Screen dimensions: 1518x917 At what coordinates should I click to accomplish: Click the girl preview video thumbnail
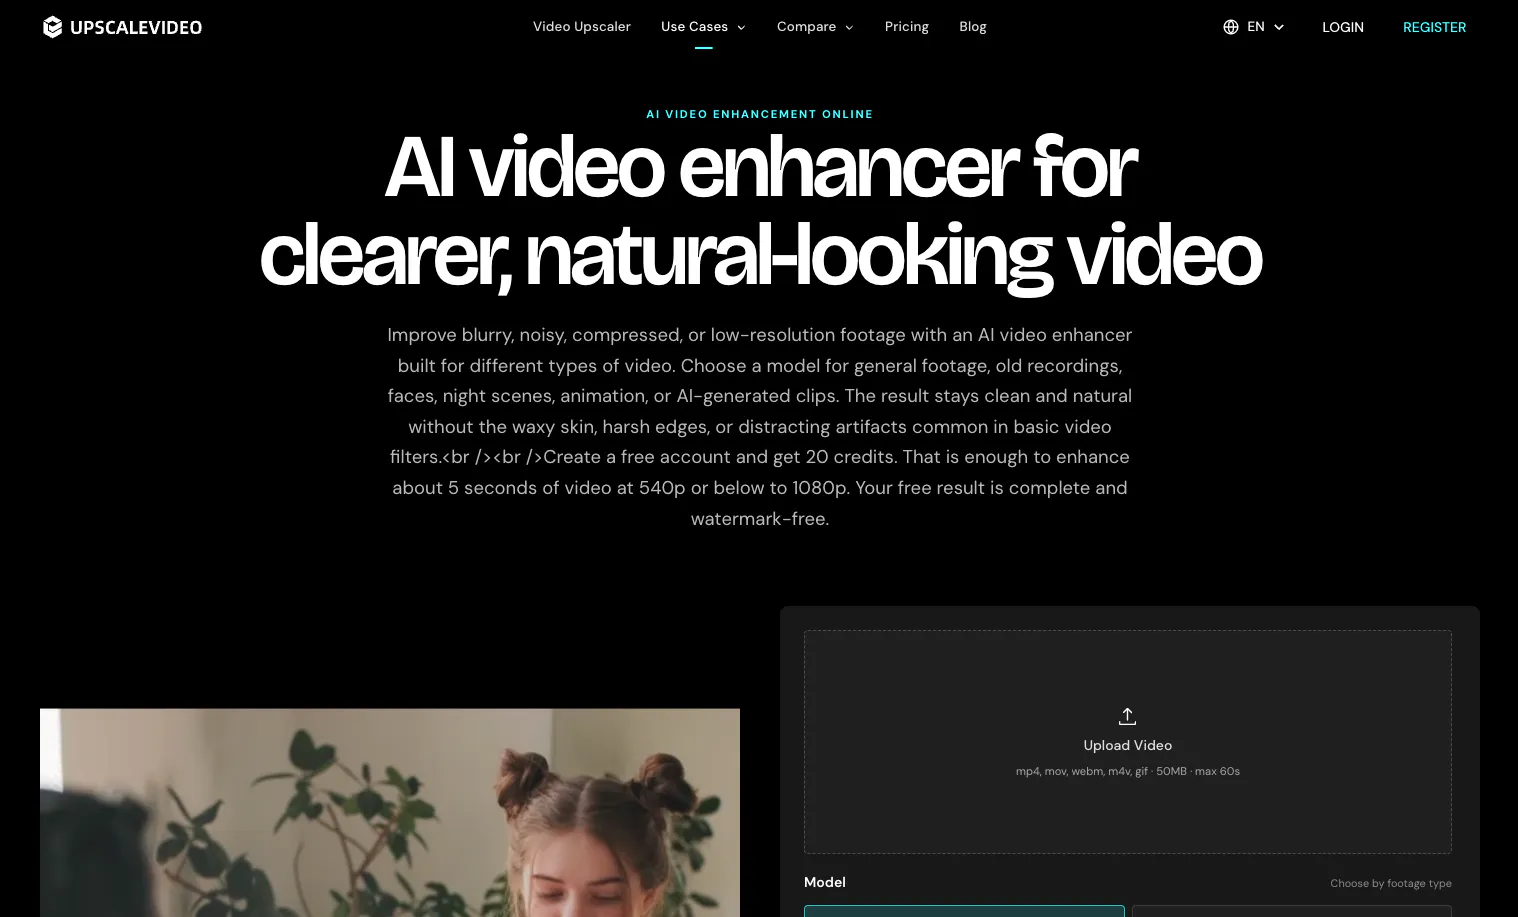(x=390, y=812)
